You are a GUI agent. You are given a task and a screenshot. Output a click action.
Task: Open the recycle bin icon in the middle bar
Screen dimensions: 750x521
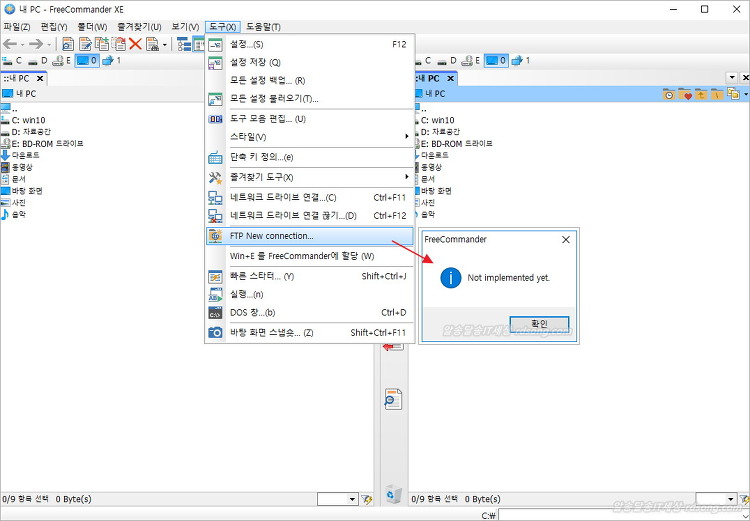[x=393, y=493]
